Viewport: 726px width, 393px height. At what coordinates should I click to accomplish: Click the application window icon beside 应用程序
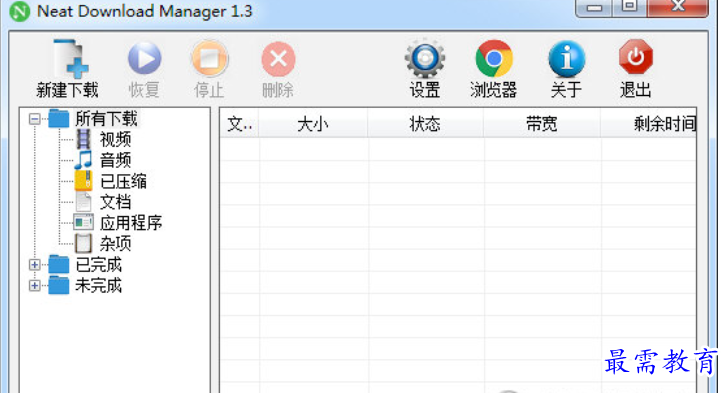point(84,223)
